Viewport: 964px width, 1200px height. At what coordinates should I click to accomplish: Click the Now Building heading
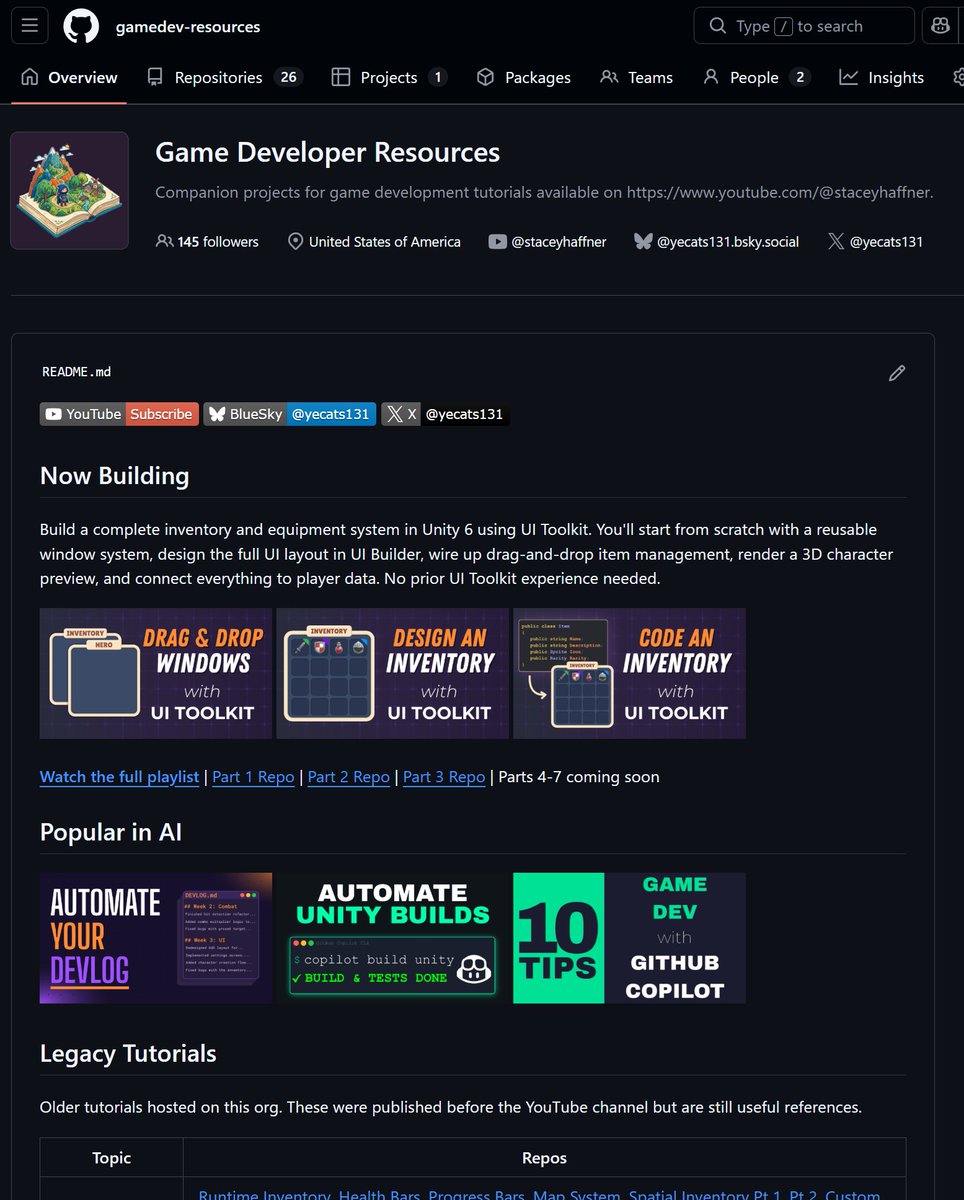pyautogui.click(x=115, y=476)
